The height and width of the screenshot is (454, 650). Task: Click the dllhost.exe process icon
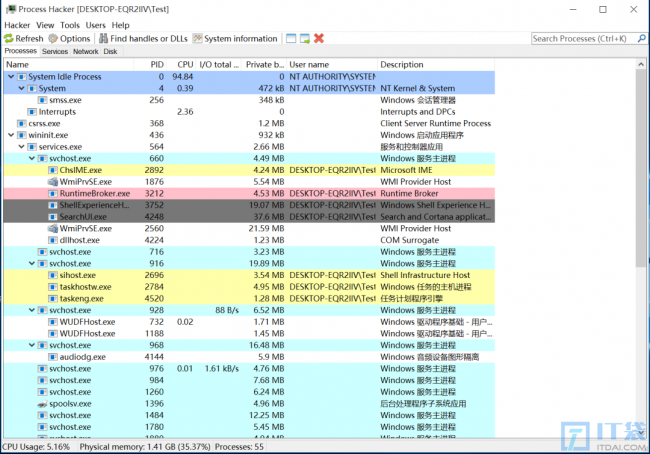[x=53, y=240]
